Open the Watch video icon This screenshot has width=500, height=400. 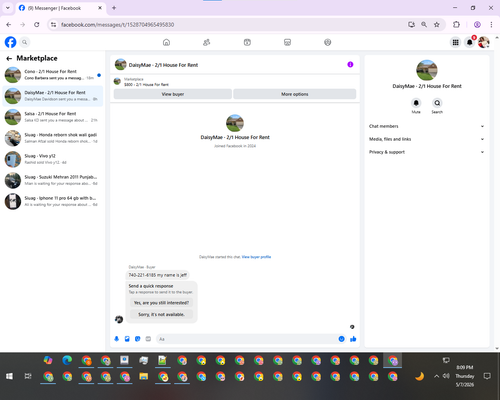(x=247, y=42)
